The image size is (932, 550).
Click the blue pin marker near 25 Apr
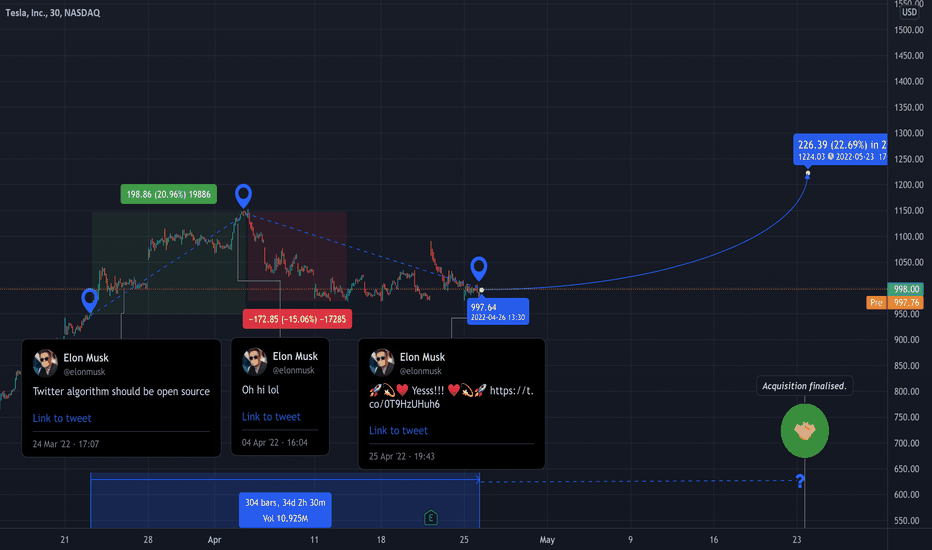(x=479, y=268)
